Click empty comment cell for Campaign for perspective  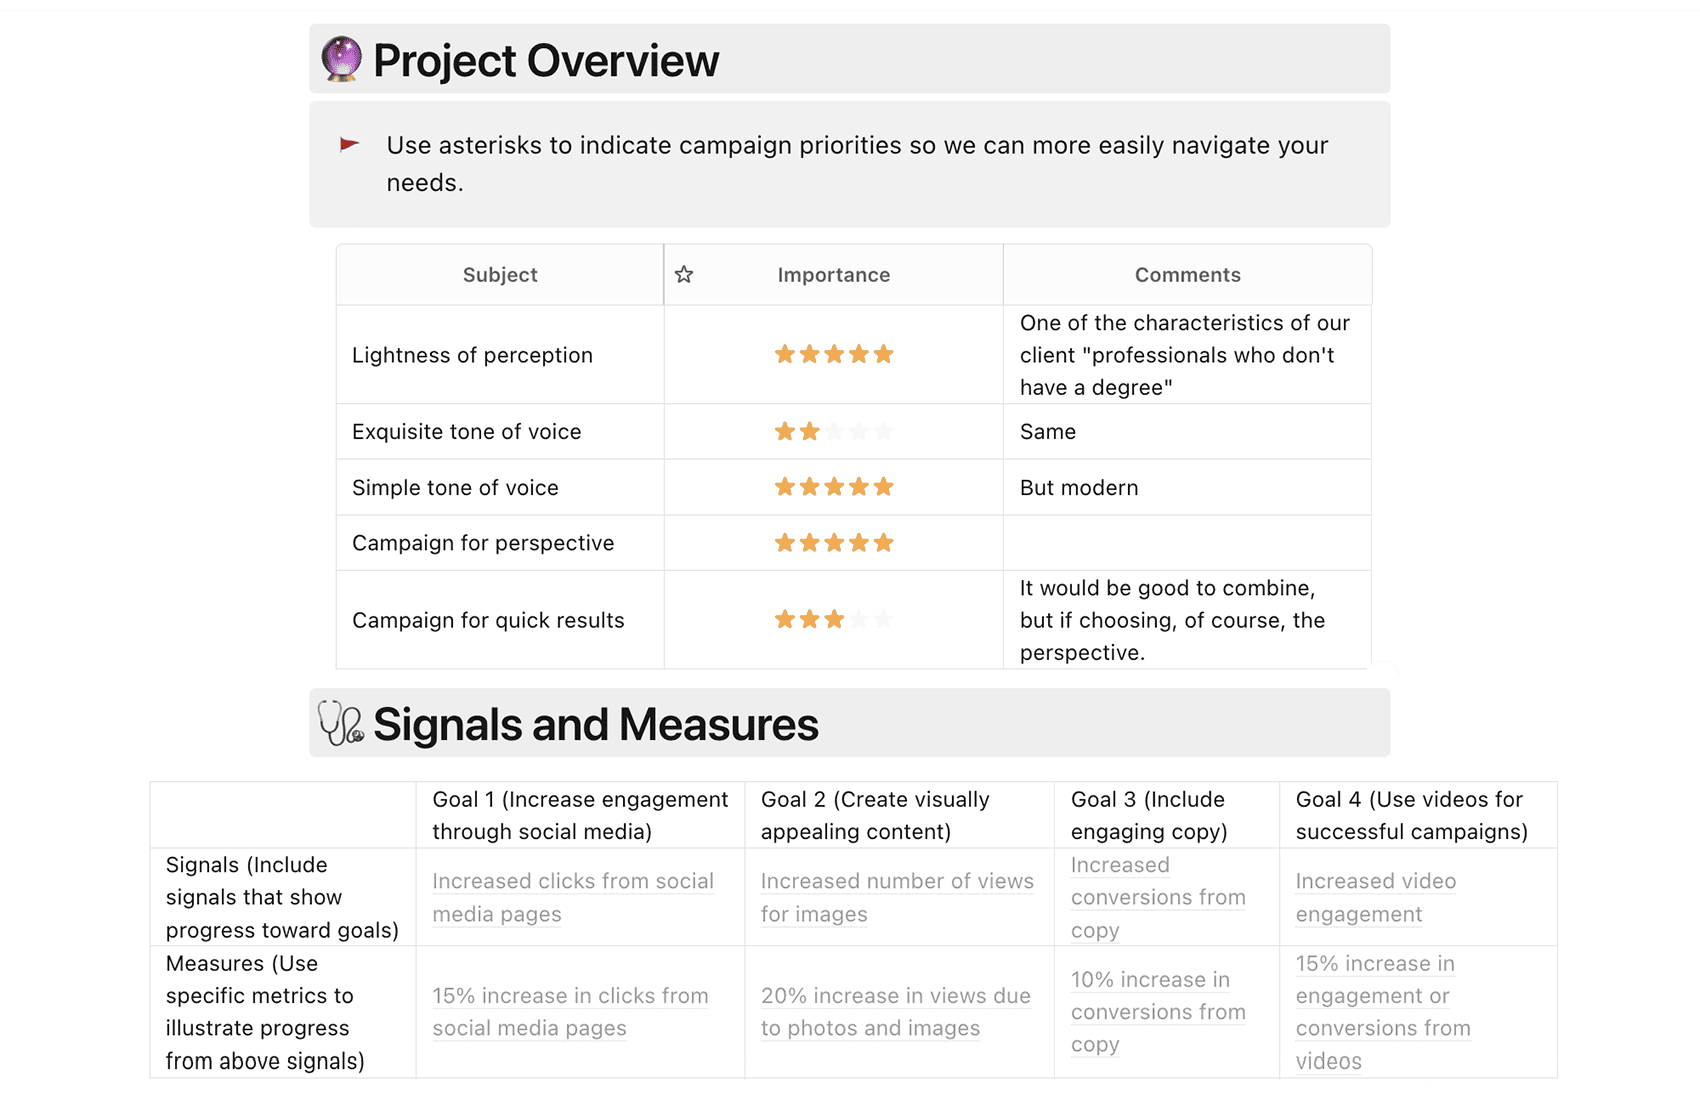tap(1187, 543)
